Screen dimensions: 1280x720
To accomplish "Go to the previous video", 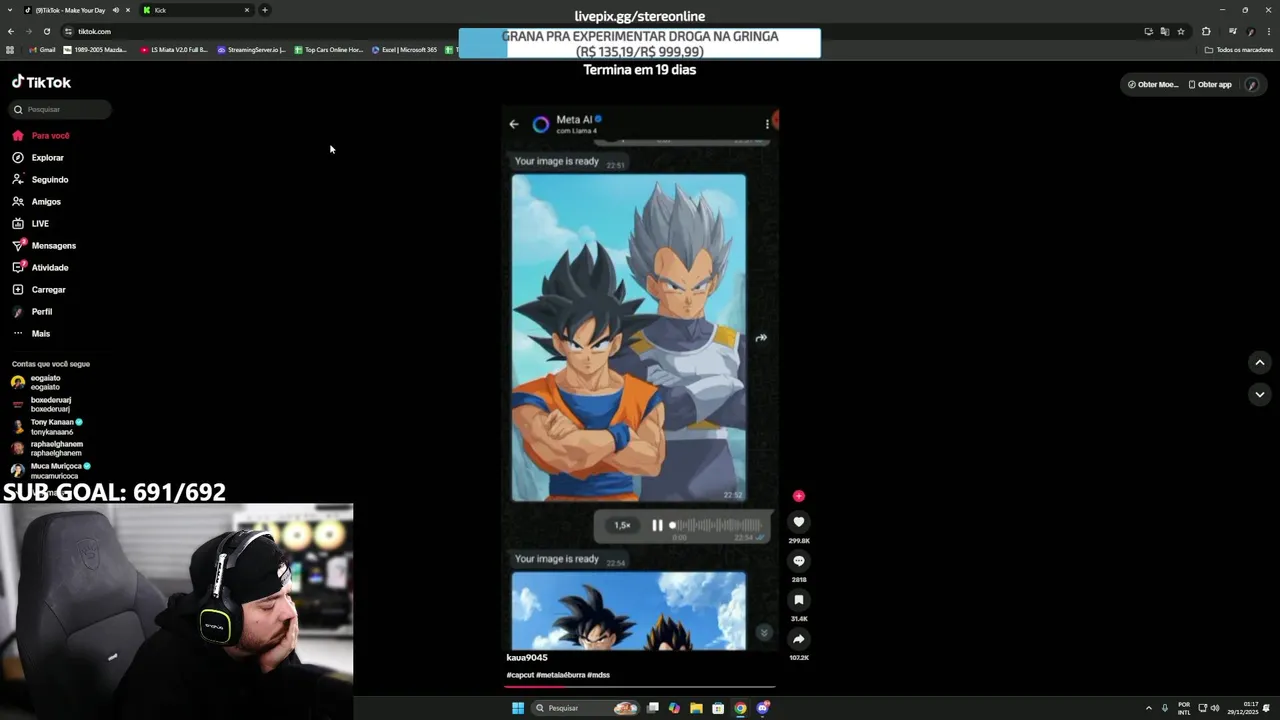I will (1259, 362).
